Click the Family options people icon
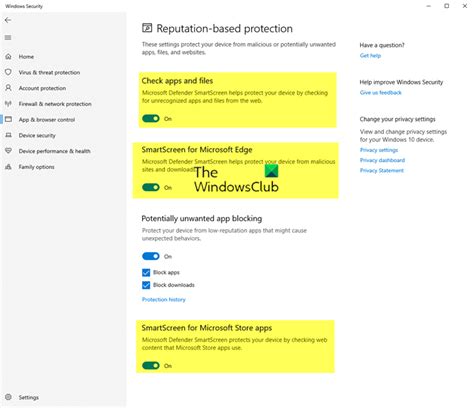 (x=8, y=167)
